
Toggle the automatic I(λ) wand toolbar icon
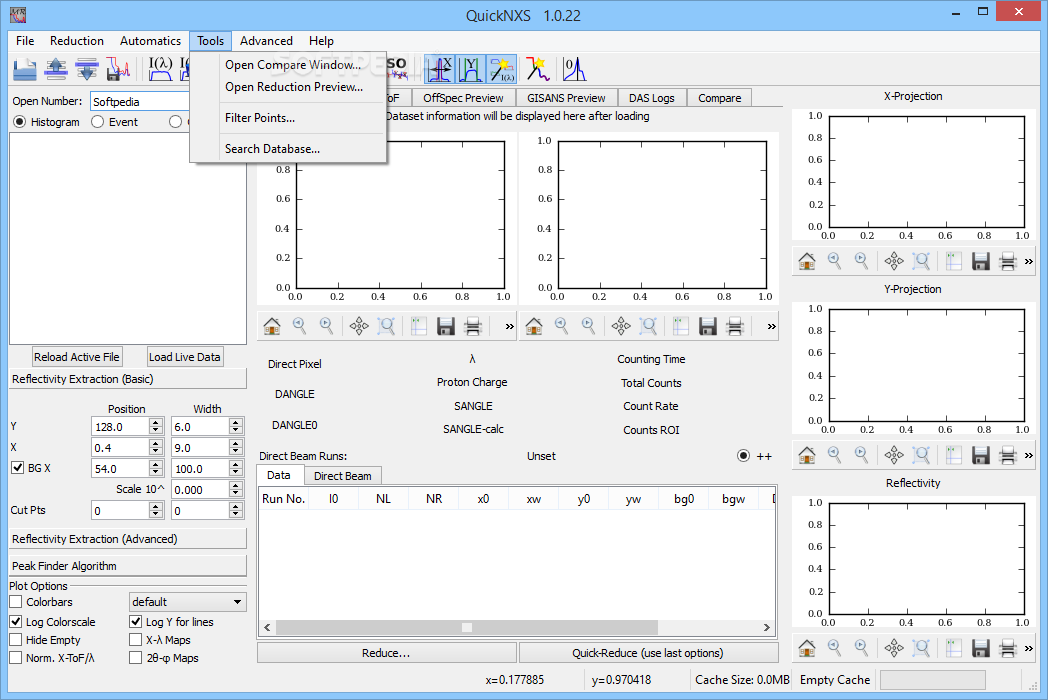click(501, 70)
